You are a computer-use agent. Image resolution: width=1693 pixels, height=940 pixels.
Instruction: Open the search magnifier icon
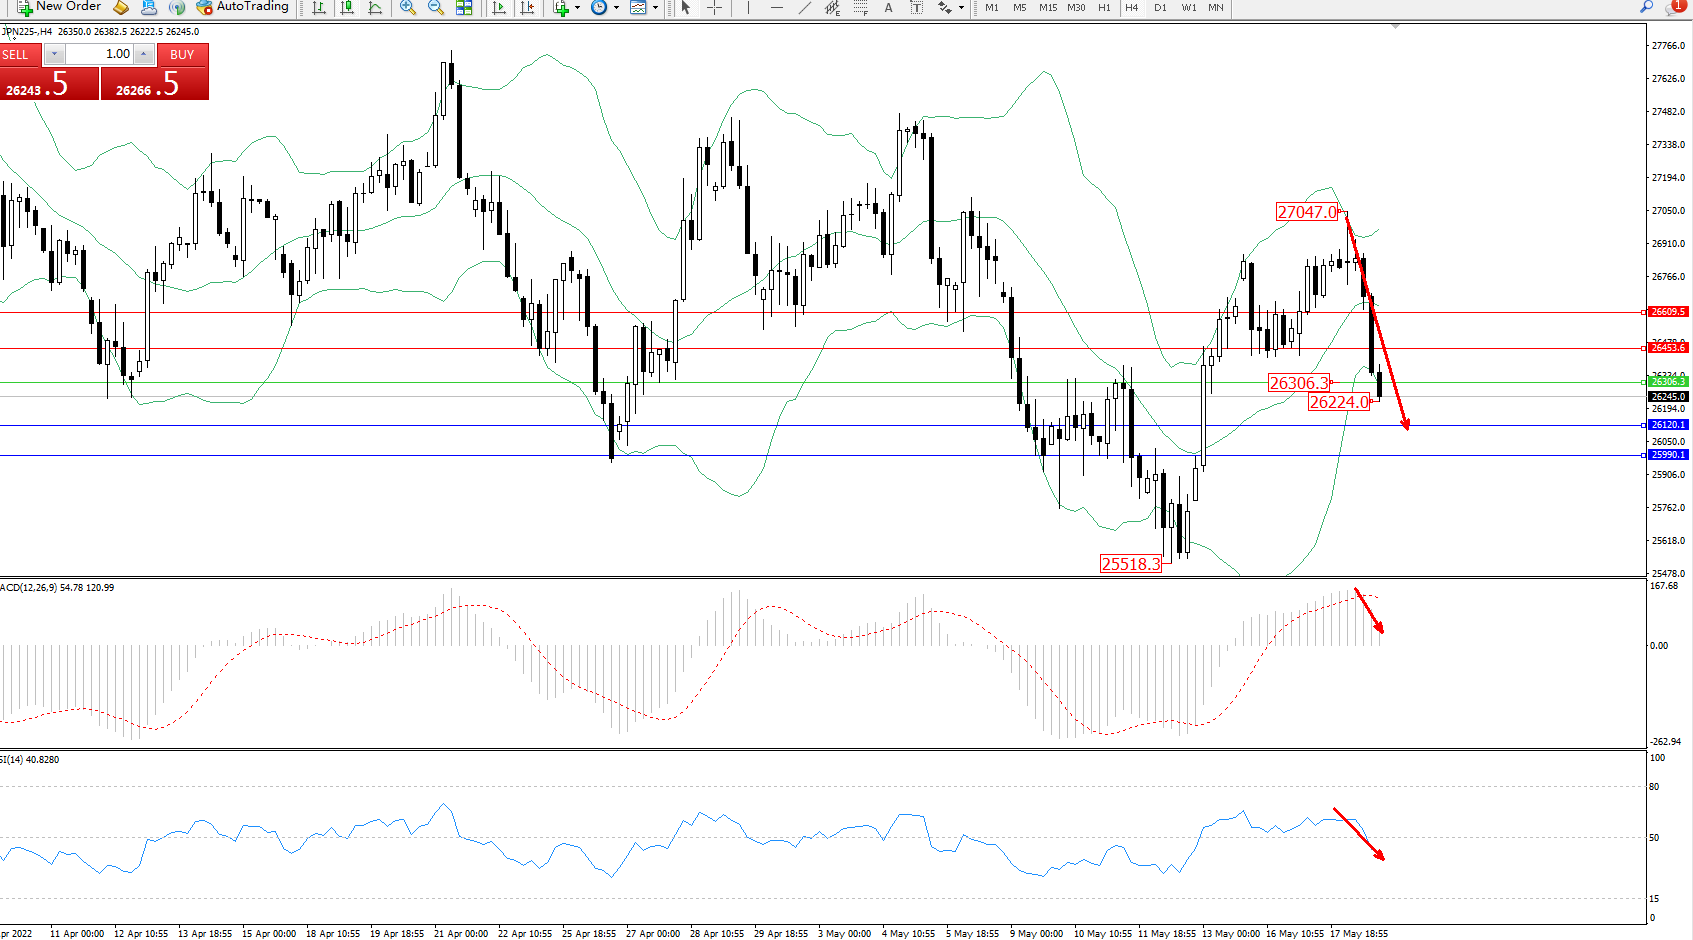[x=1646, y=7]
